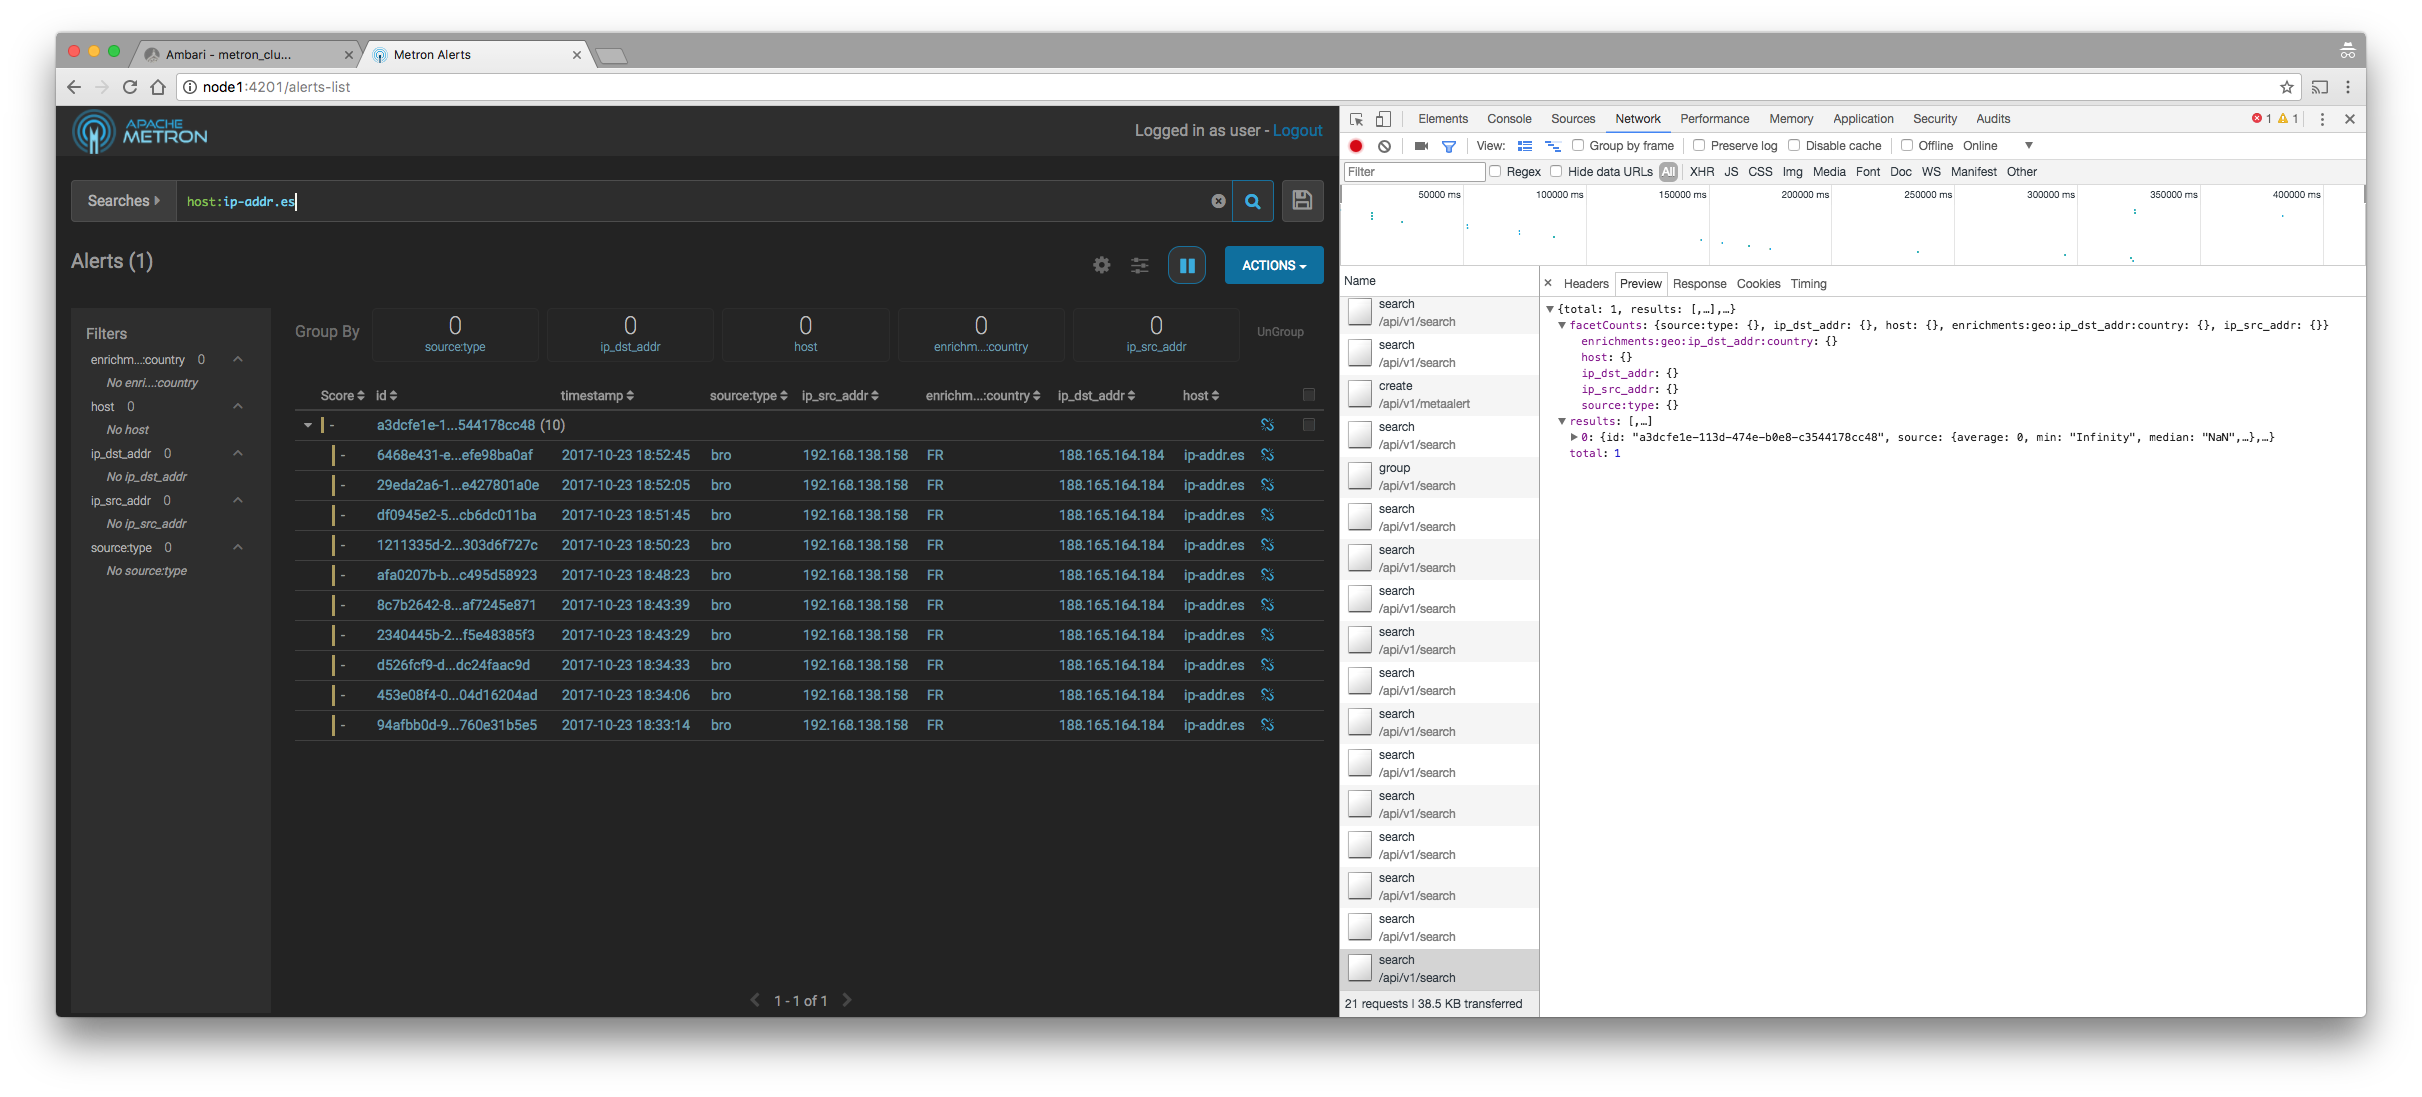The width and height of the screenshot is (2422, 1097).
Task: Click the save search floppy icon
Action: [x=1302, y=201]
